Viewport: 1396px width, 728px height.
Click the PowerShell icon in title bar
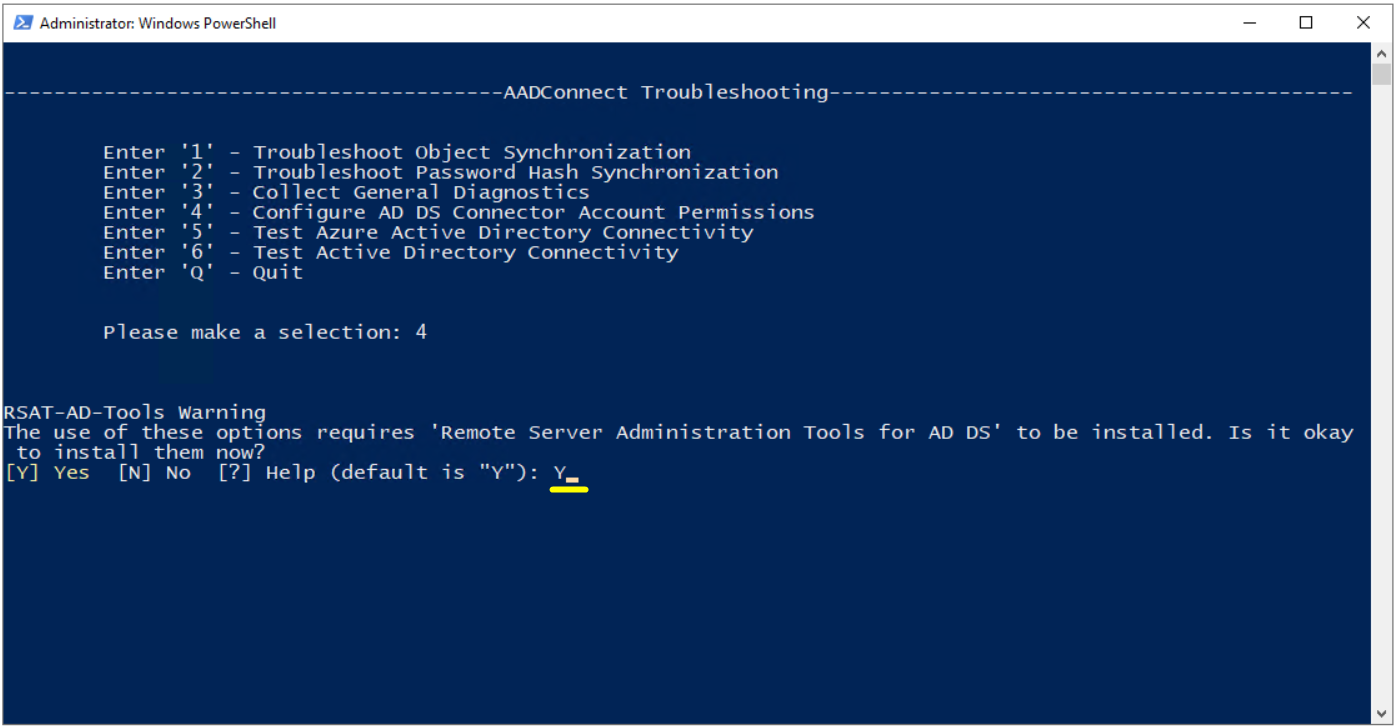tap(22, 22)
